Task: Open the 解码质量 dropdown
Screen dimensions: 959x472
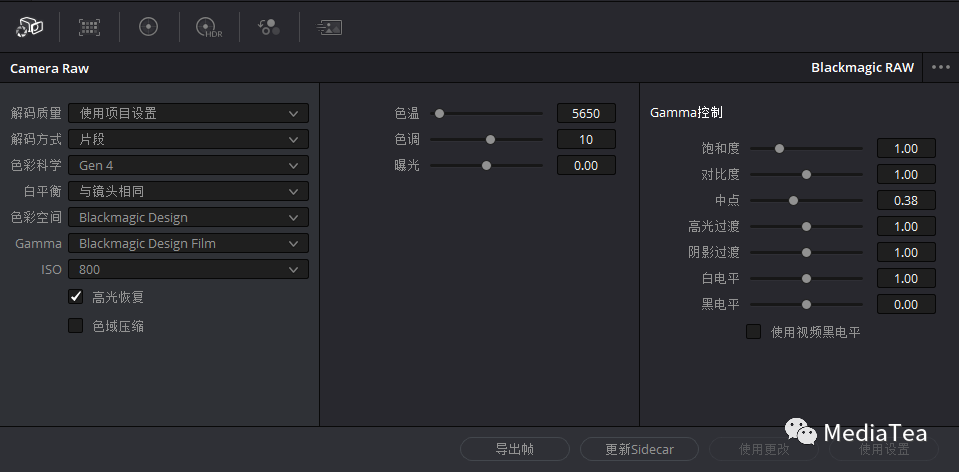Action: point(188,113)
